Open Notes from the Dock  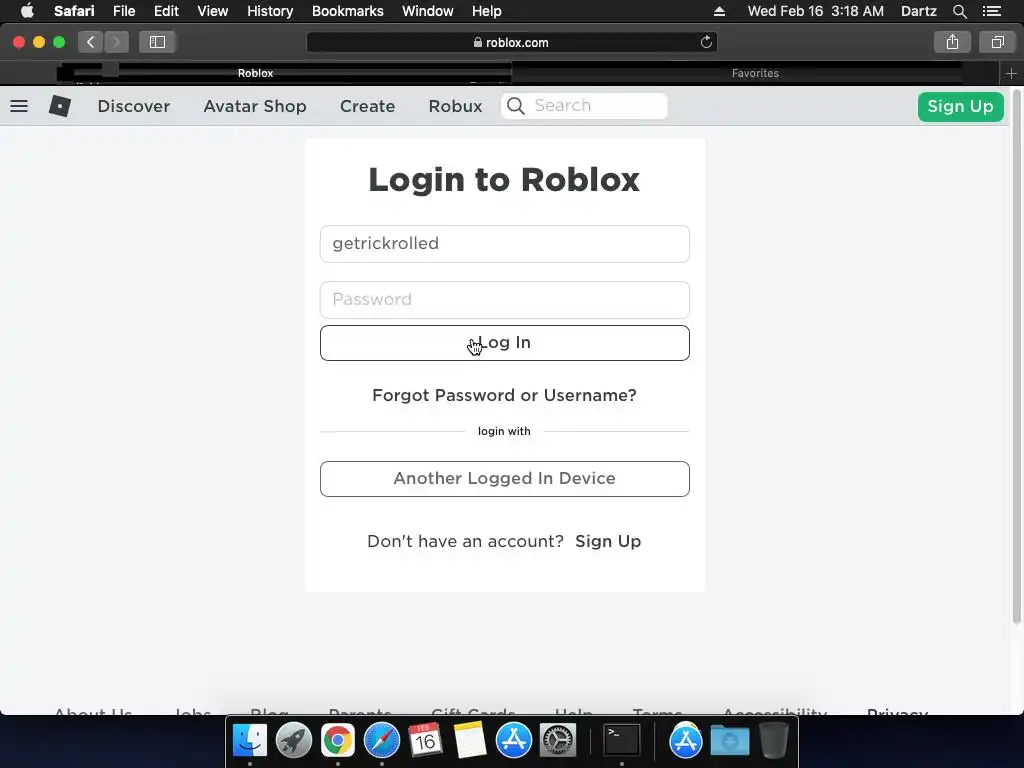click(470, 740)
